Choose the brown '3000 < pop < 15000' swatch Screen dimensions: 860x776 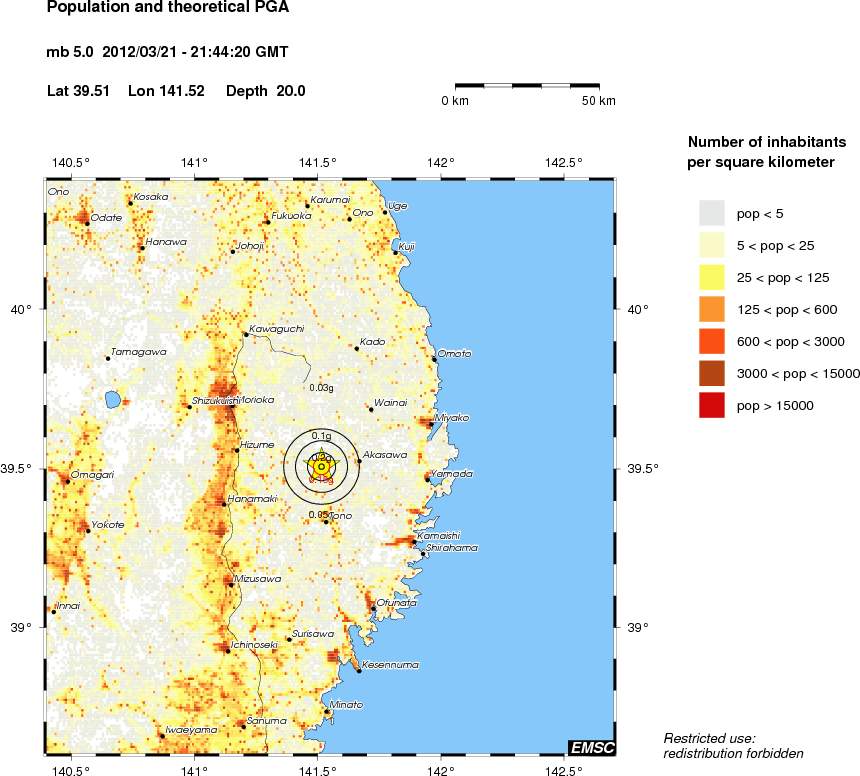[x=711, y=373]
